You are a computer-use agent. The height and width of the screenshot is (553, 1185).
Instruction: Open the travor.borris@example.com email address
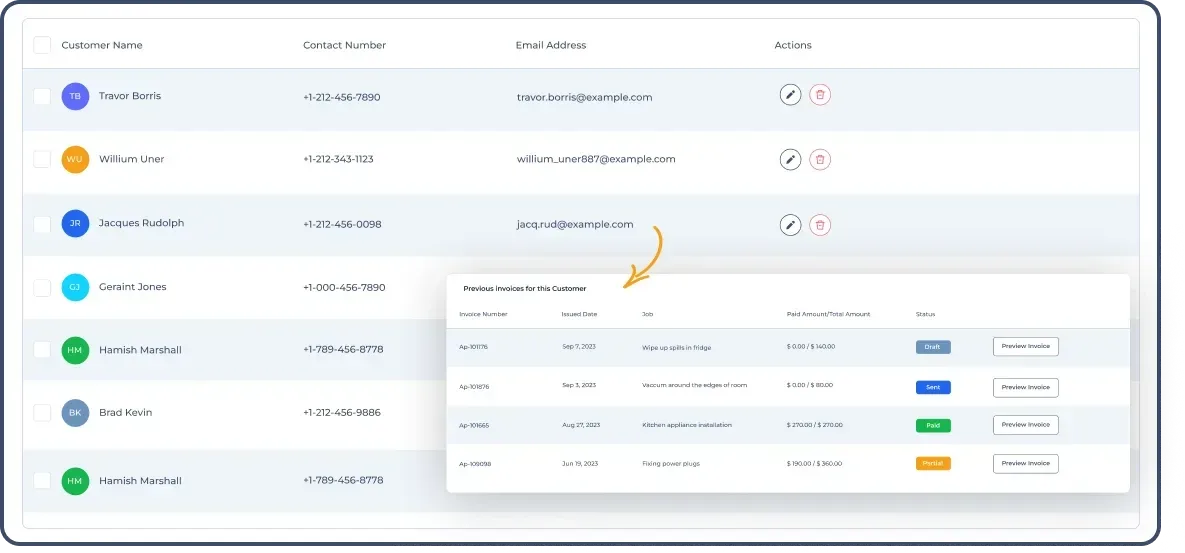(584, 97)
